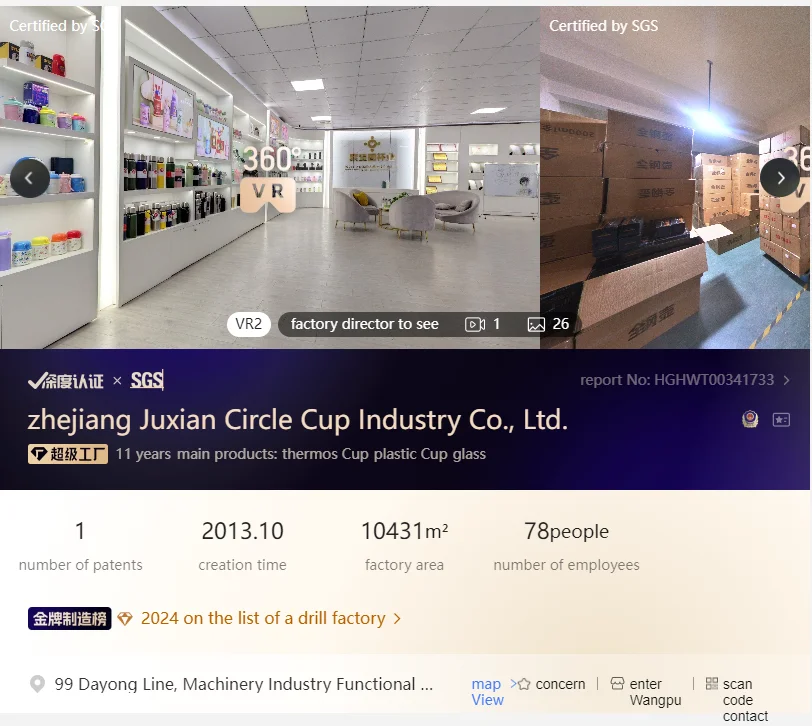812x726 pixels.
Task: Open the warehouse boxes panorama thumbnail
Action: [x=675, y=177]
